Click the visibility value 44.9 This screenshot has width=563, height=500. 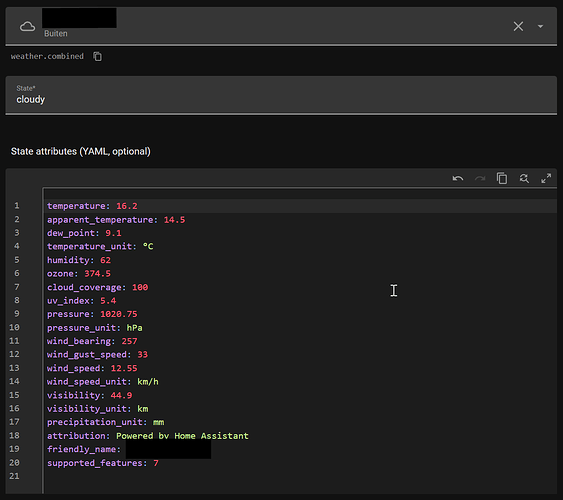coord(121,396)
